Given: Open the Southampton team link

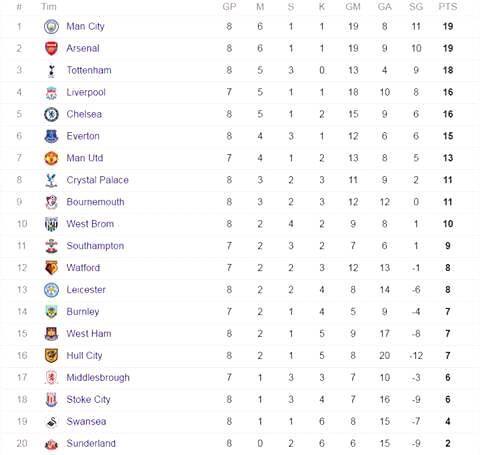Looking at the screenshot, I should point(95,246).
